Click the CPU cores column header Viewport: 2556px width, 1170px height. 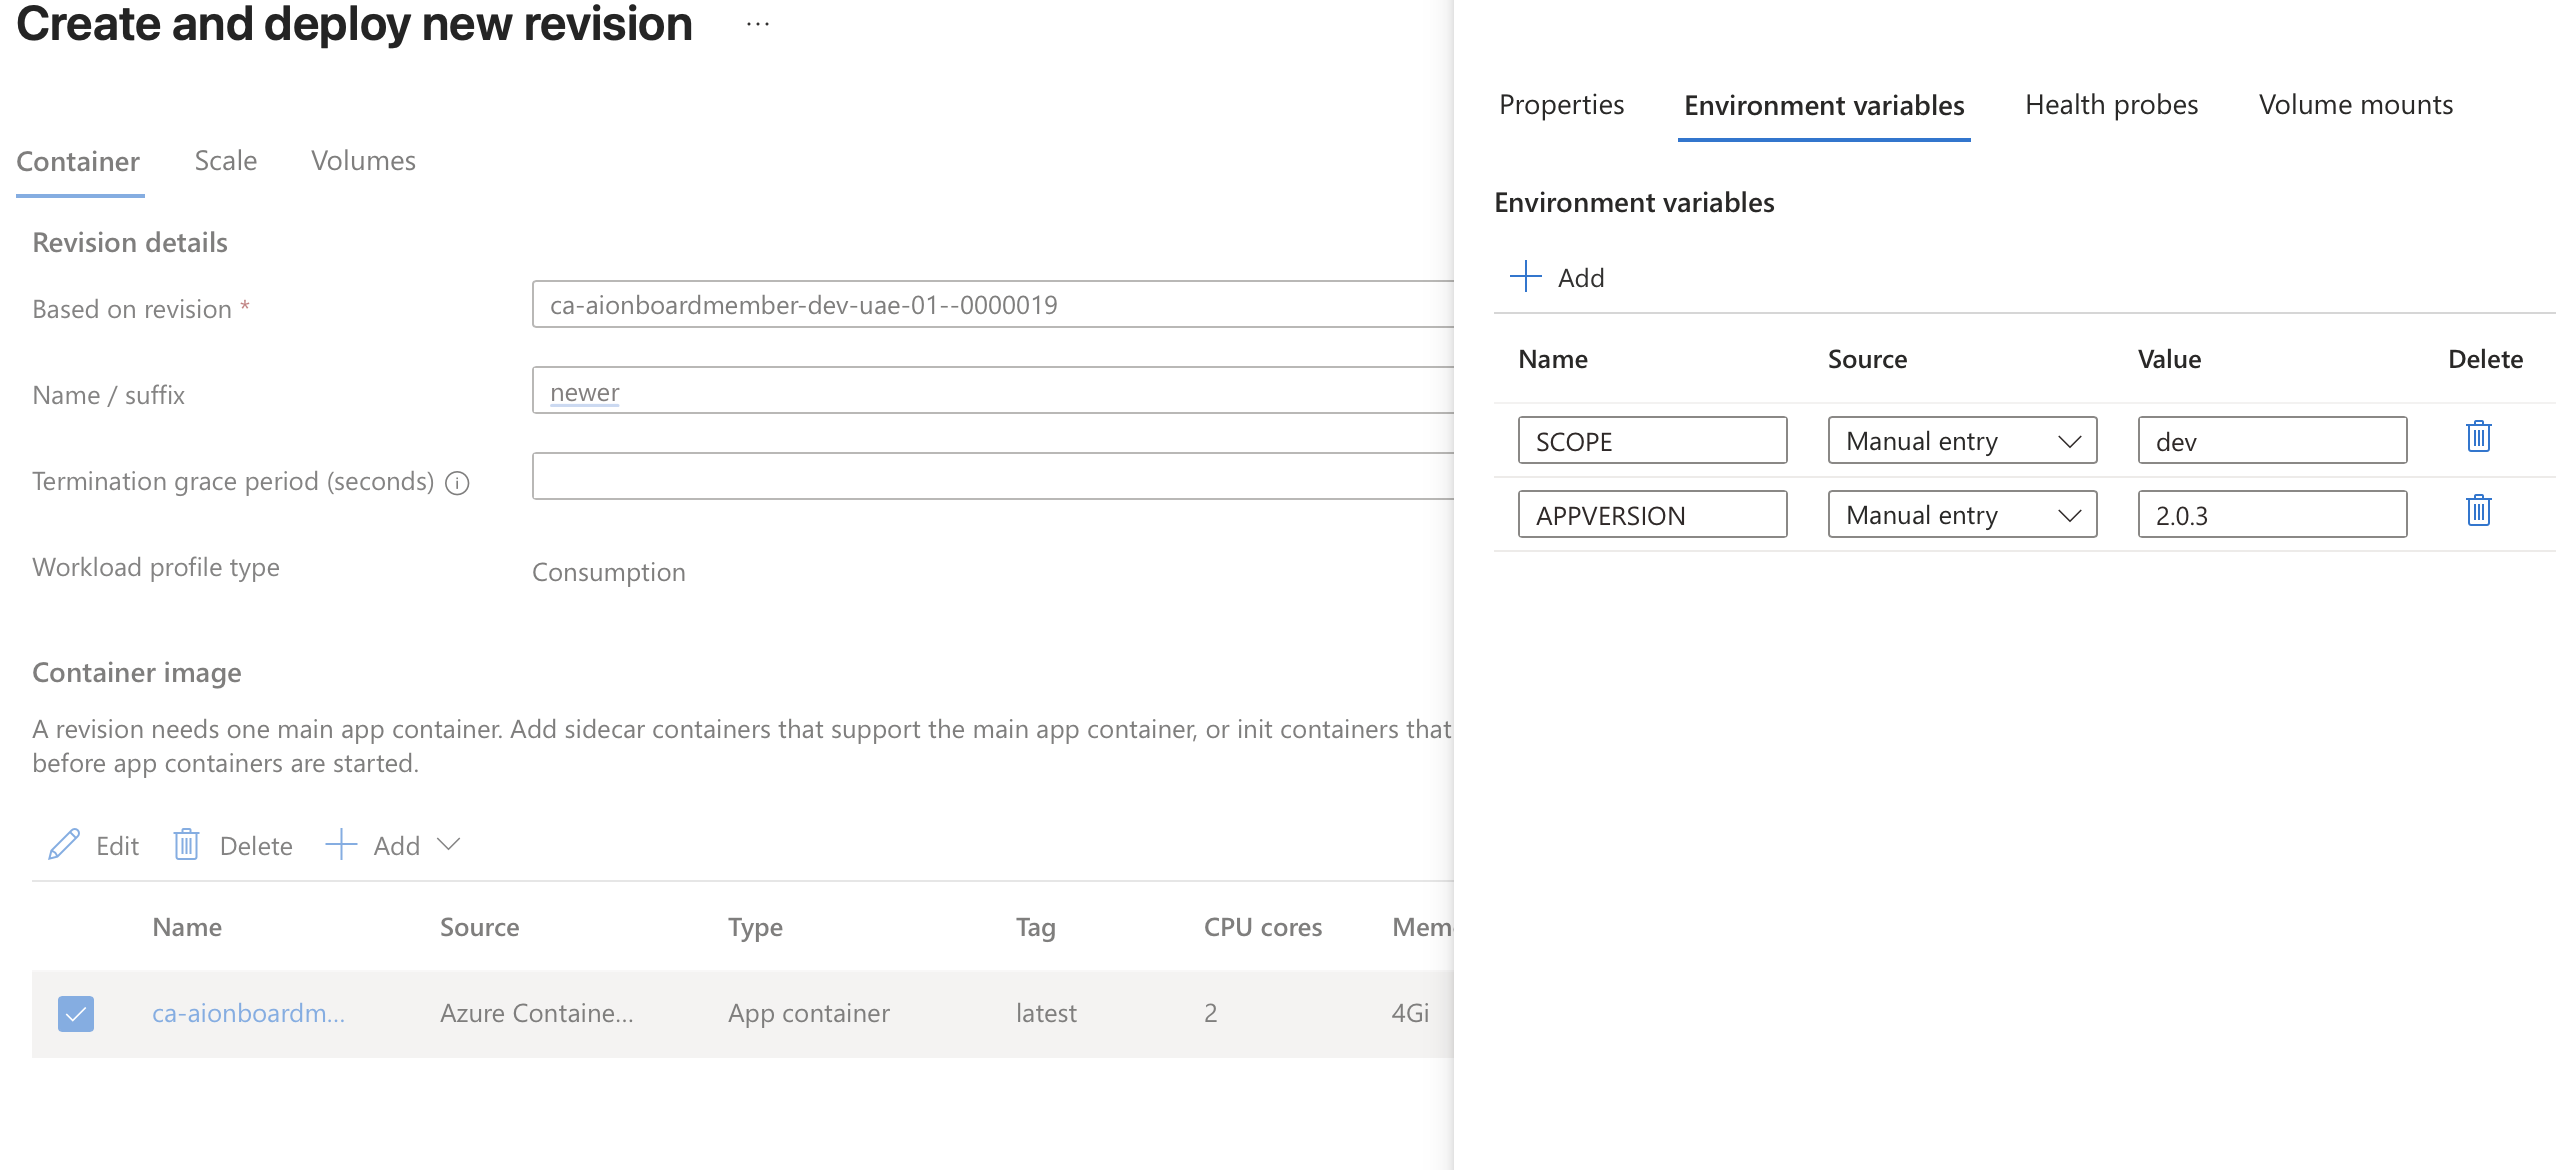1263,927
